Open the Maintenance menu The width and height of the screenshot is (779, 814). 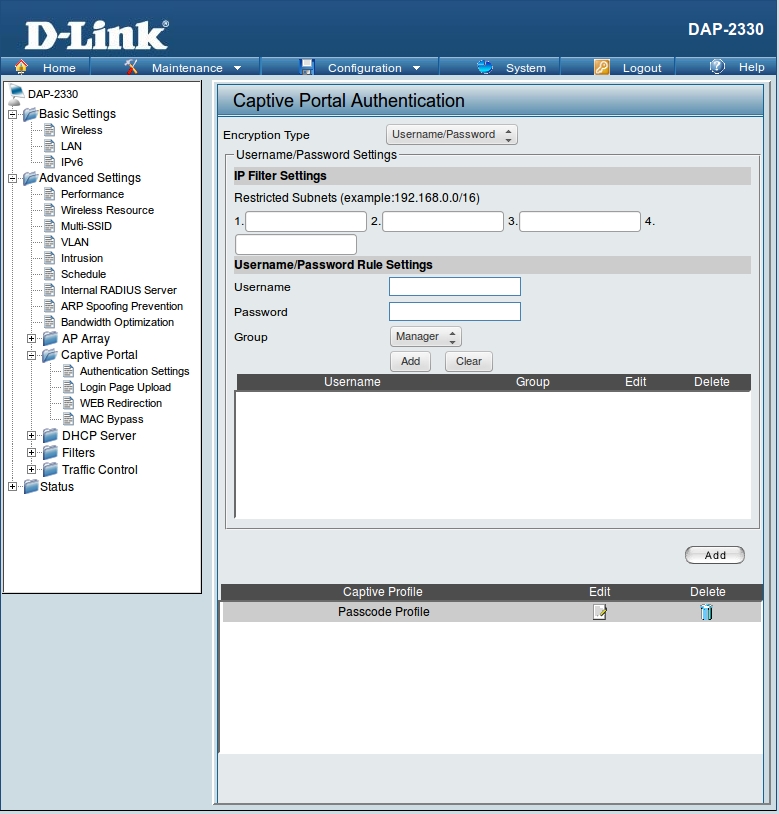tap(186, 68)
